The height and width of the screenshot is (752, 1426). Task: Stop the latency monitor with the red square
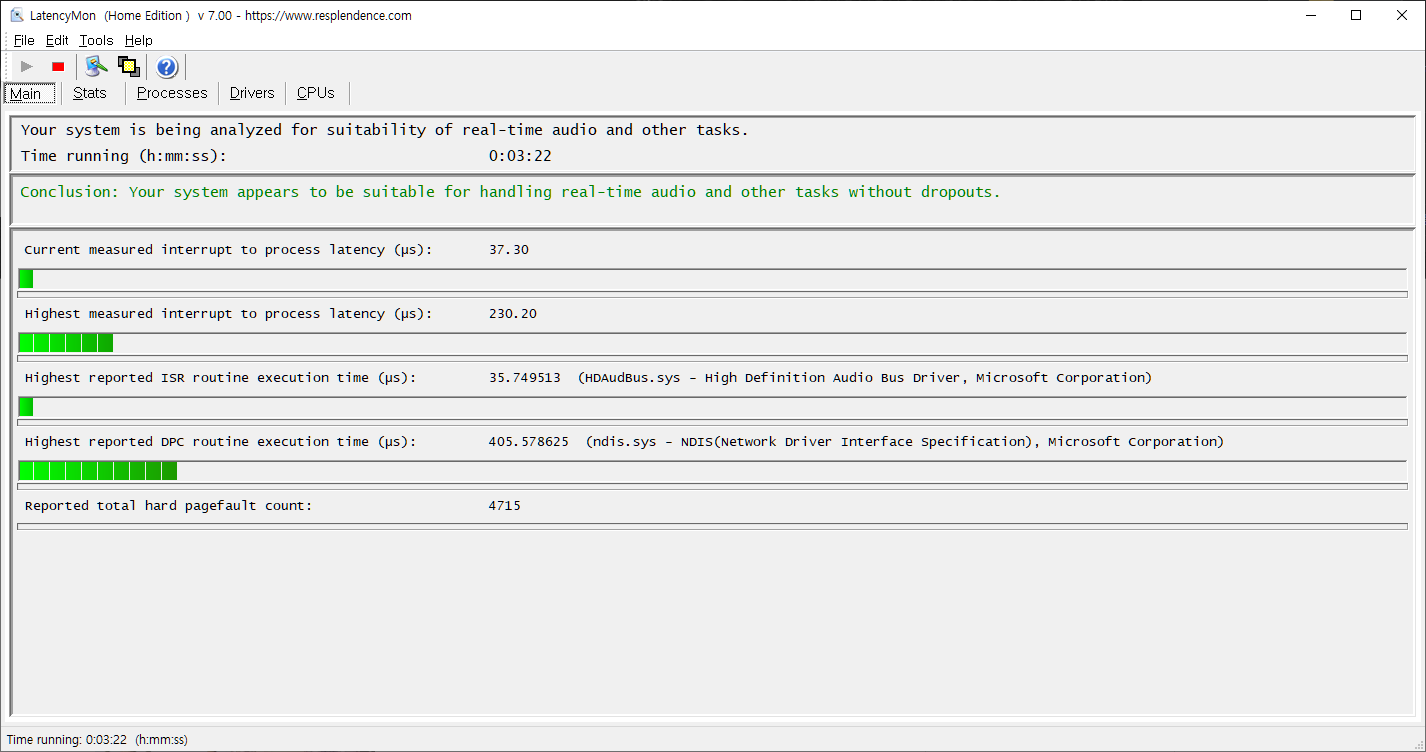pyautogui.click(x=58, y=67)
